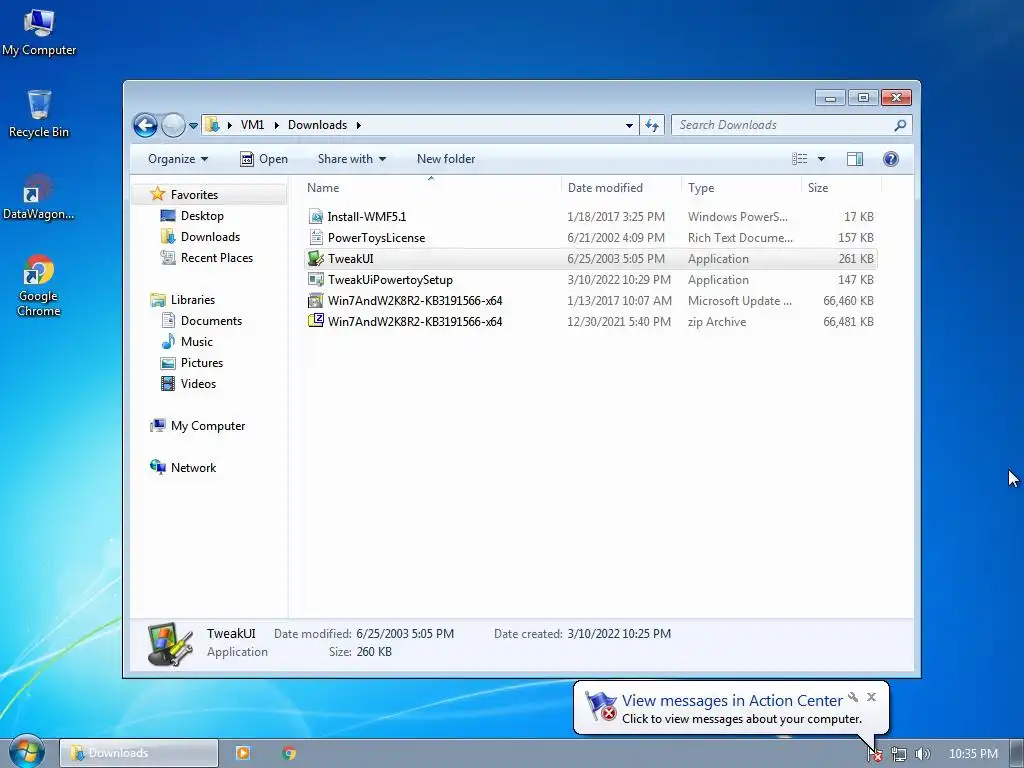Open the address bar history dropdown

click(x=629, y=125)
